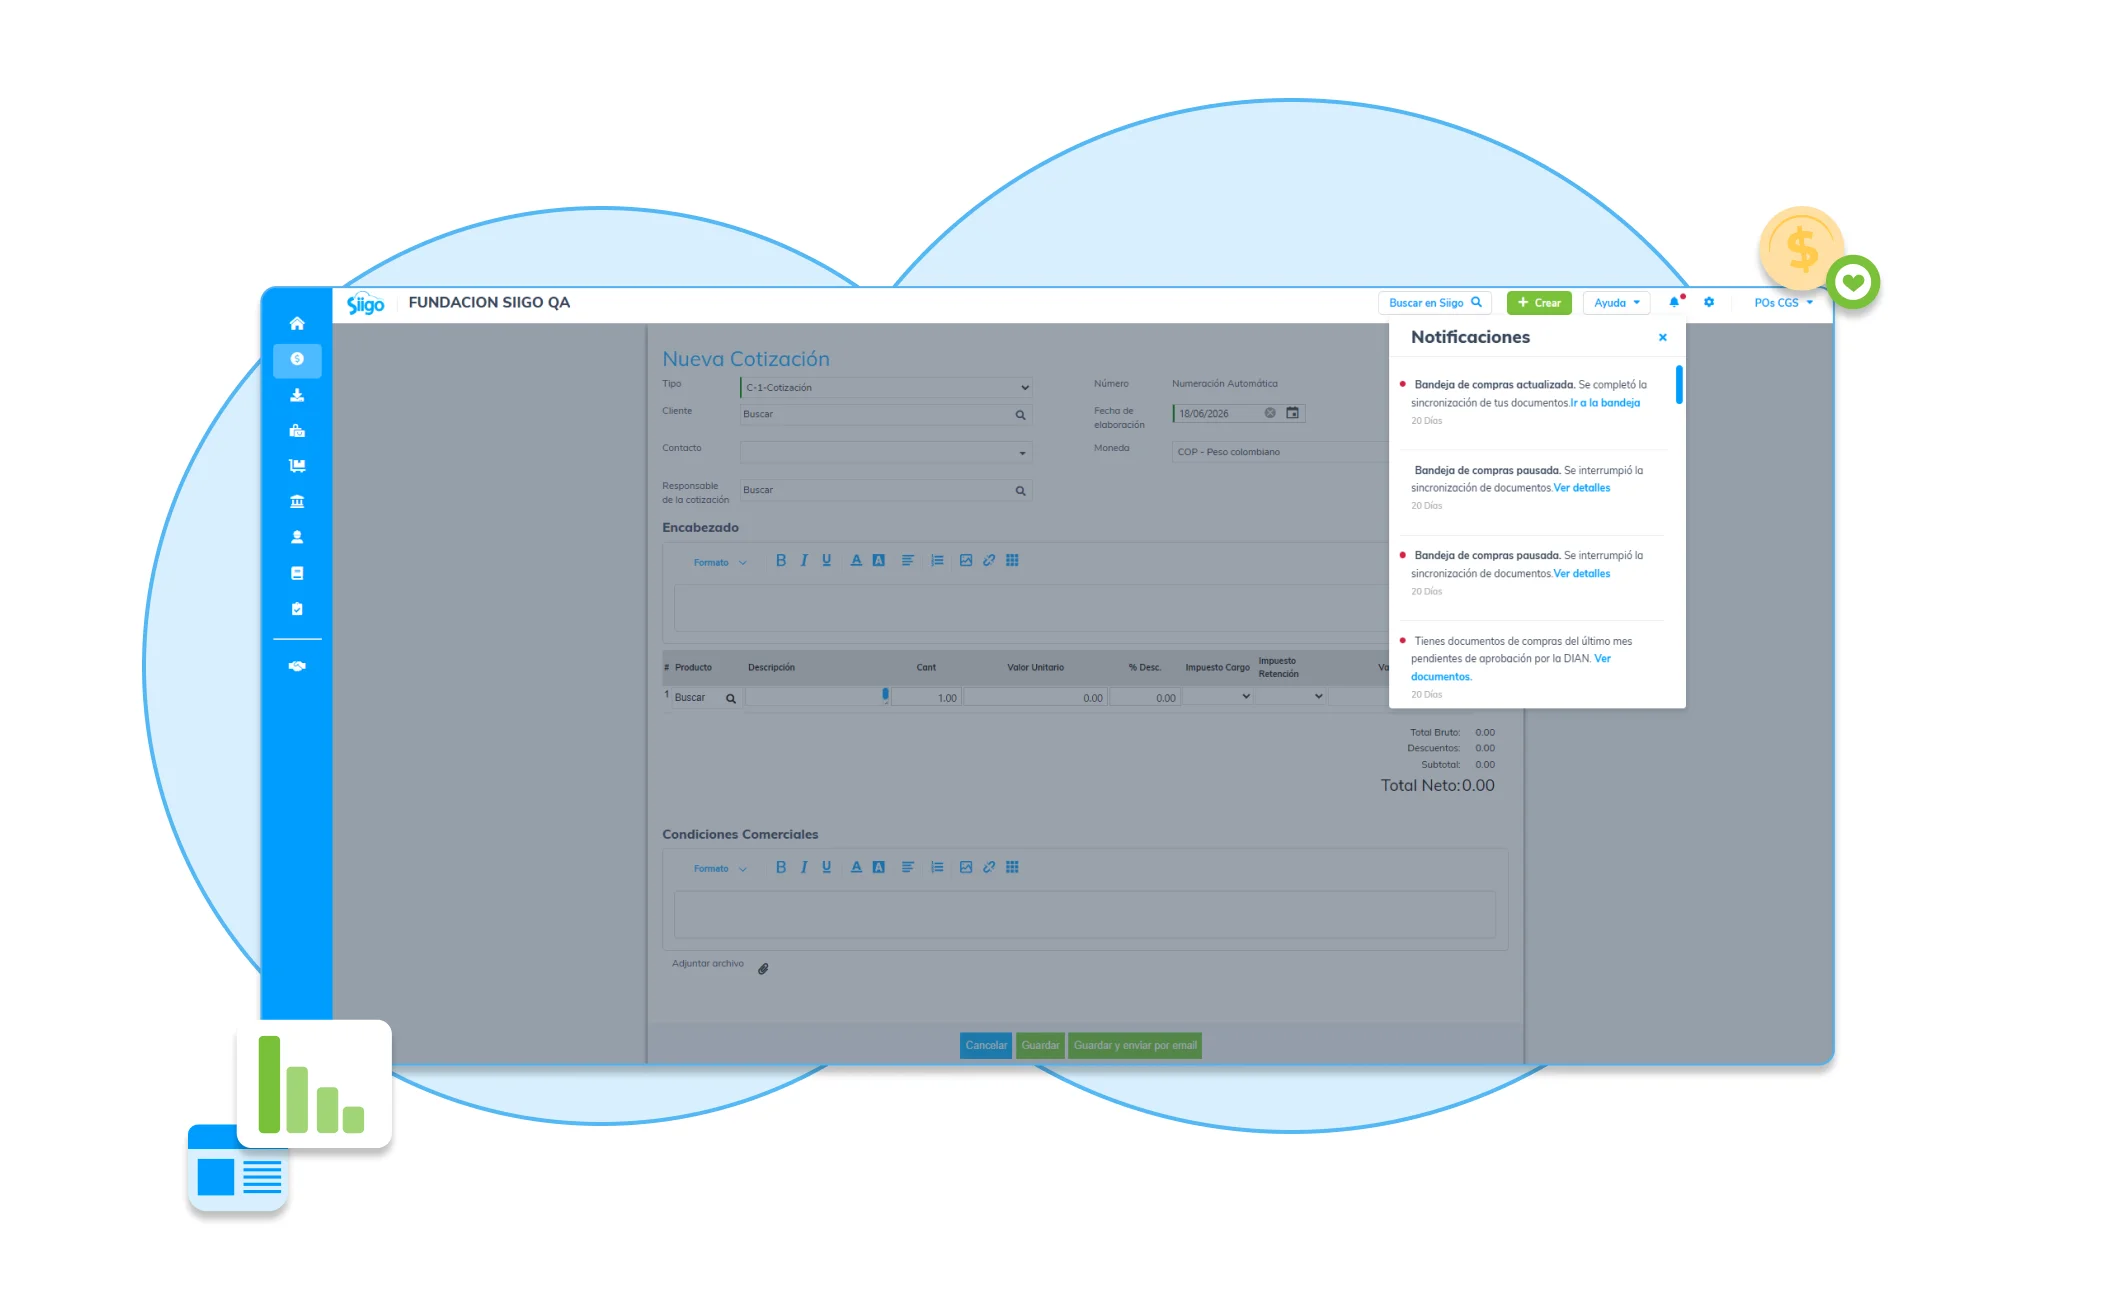Toggle bold in Encabezado editor
This screenshot has width=2102, height=1306.
point(781,560)
